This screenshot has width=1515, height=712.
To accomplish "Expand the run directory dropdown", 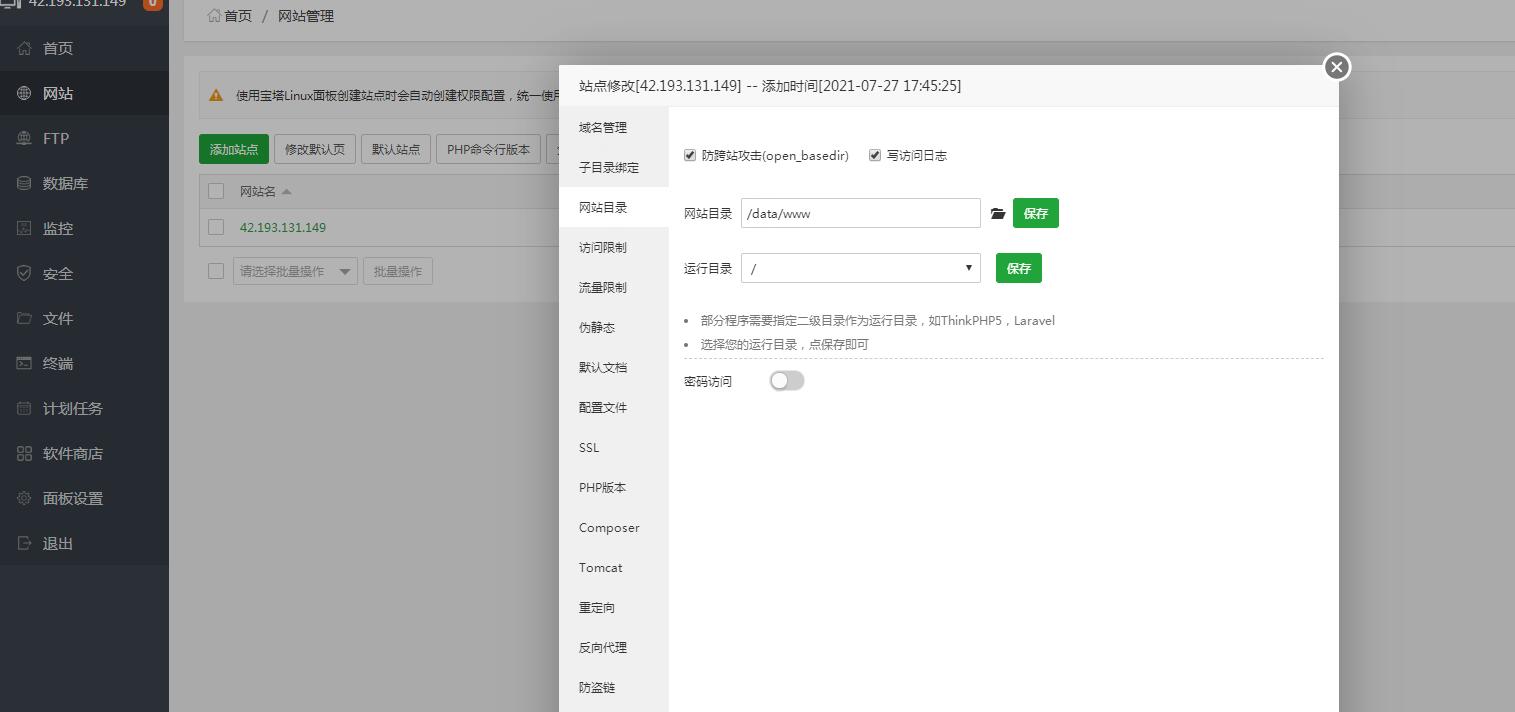I will [x=860, y=268].
